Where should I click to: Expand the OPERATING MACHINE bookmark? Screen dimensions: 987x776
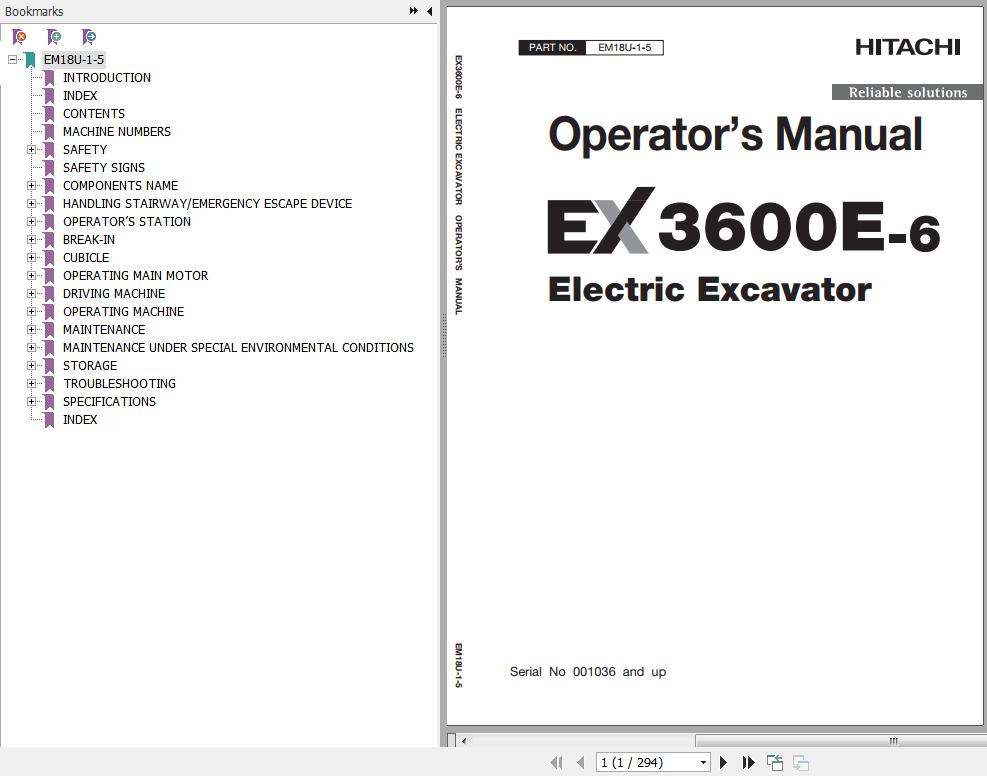[31, 312]
